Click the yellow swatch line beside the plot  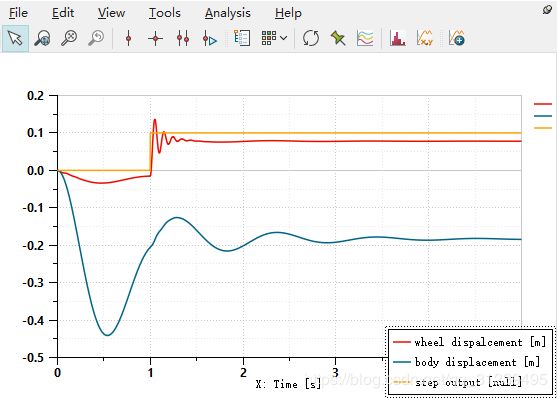click(543, 128)
